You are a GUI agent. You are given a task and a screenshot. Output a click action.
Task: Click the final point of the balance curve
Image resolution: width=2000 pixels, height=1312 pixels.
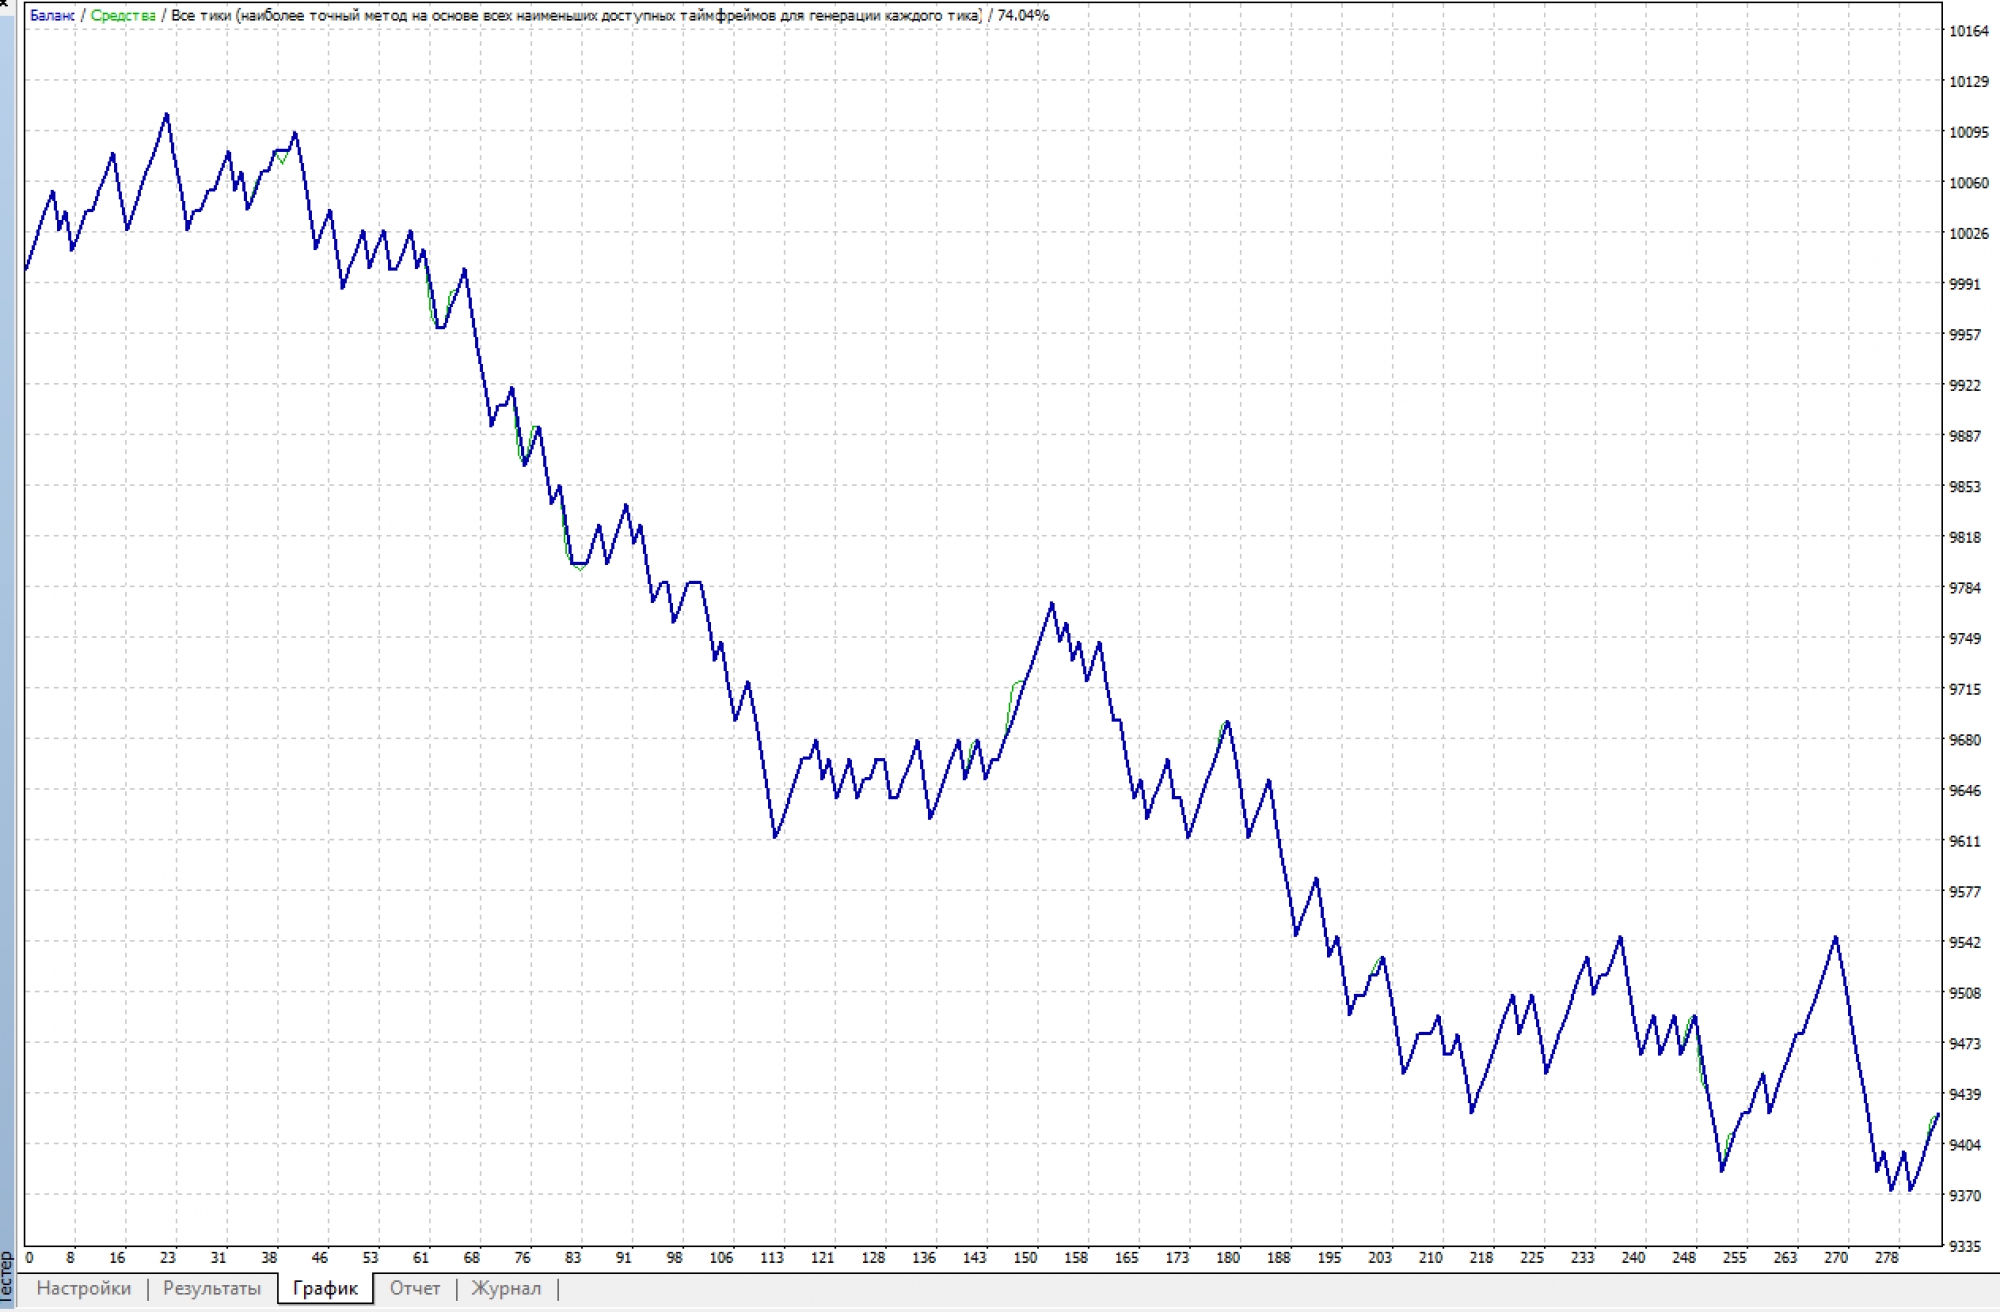(x=1938, y=1114)
